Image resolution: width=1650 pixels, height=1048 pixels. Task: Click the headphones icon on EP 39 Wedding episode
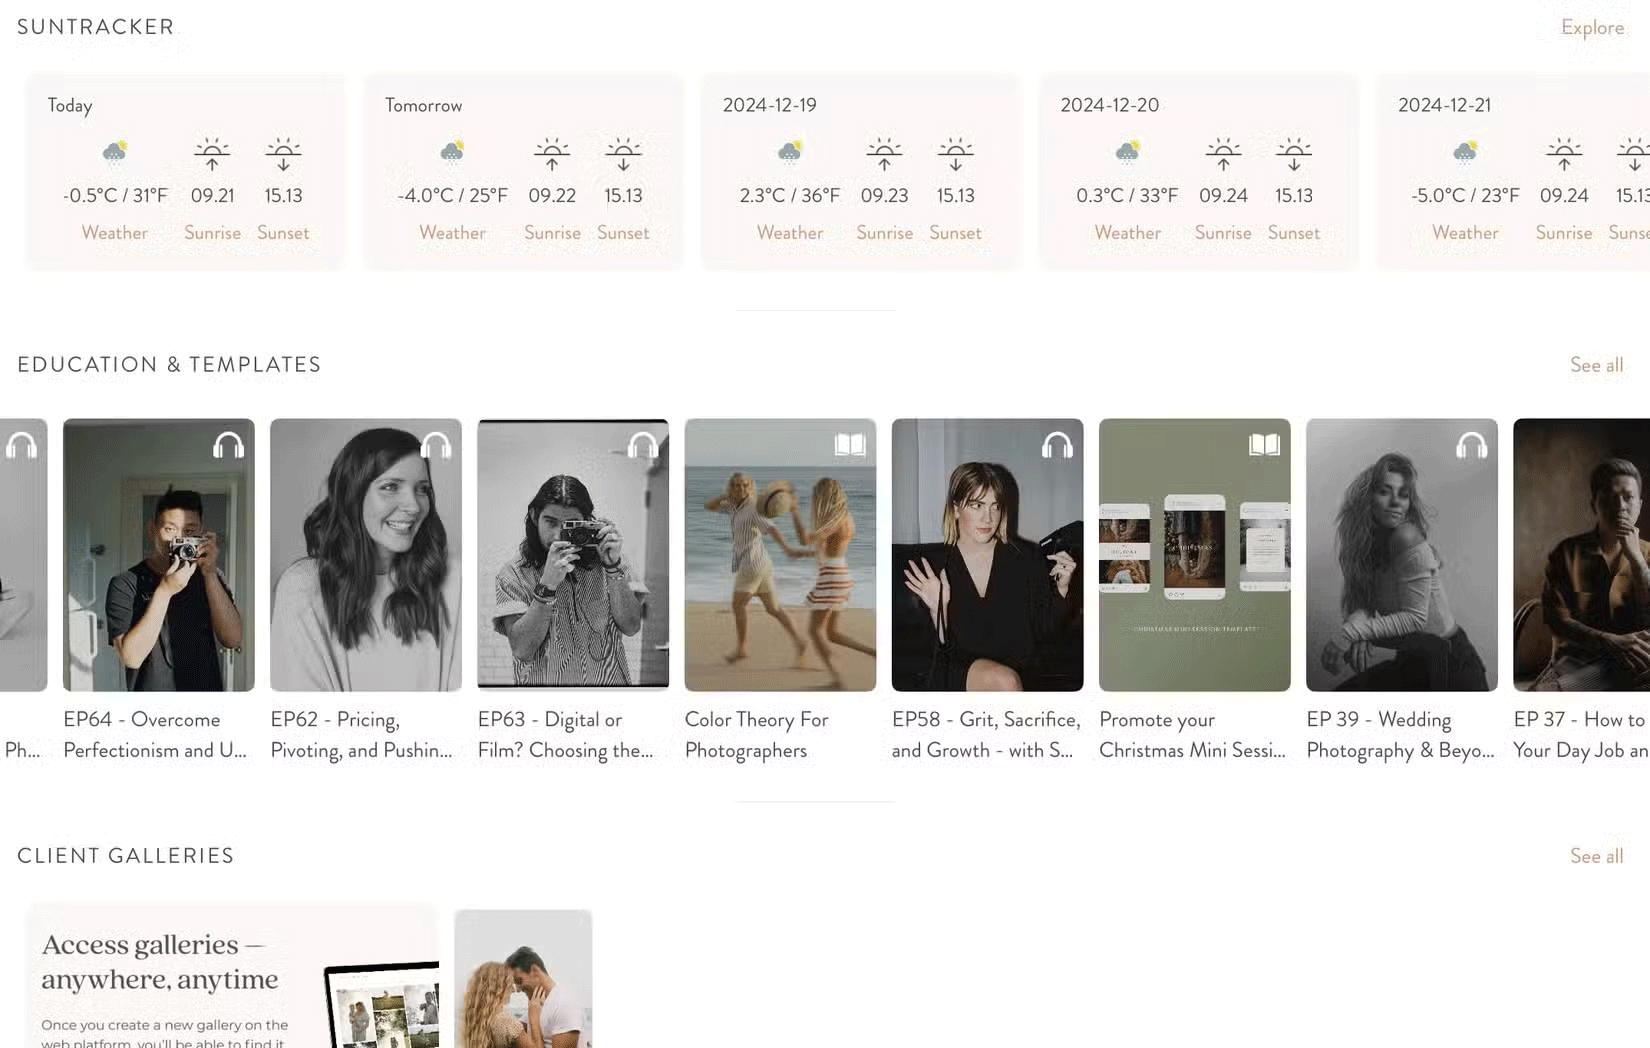(1470, 445)
